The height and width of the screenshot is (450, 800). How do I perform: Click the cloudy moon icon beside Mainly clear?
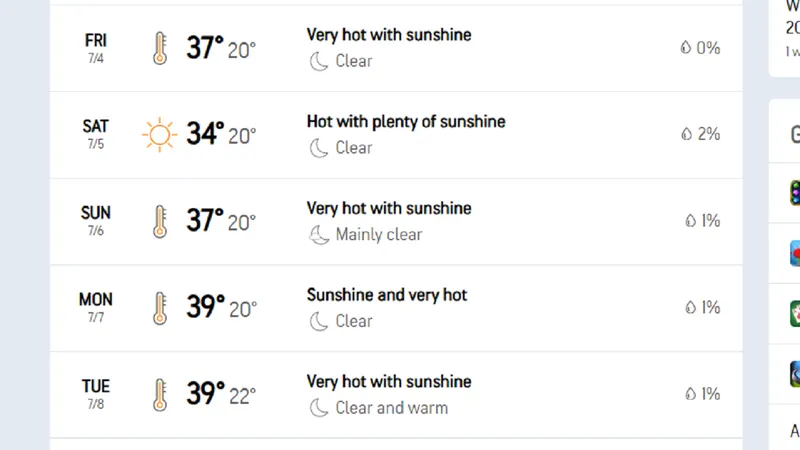pyautogui.click(x=319, y=235)
